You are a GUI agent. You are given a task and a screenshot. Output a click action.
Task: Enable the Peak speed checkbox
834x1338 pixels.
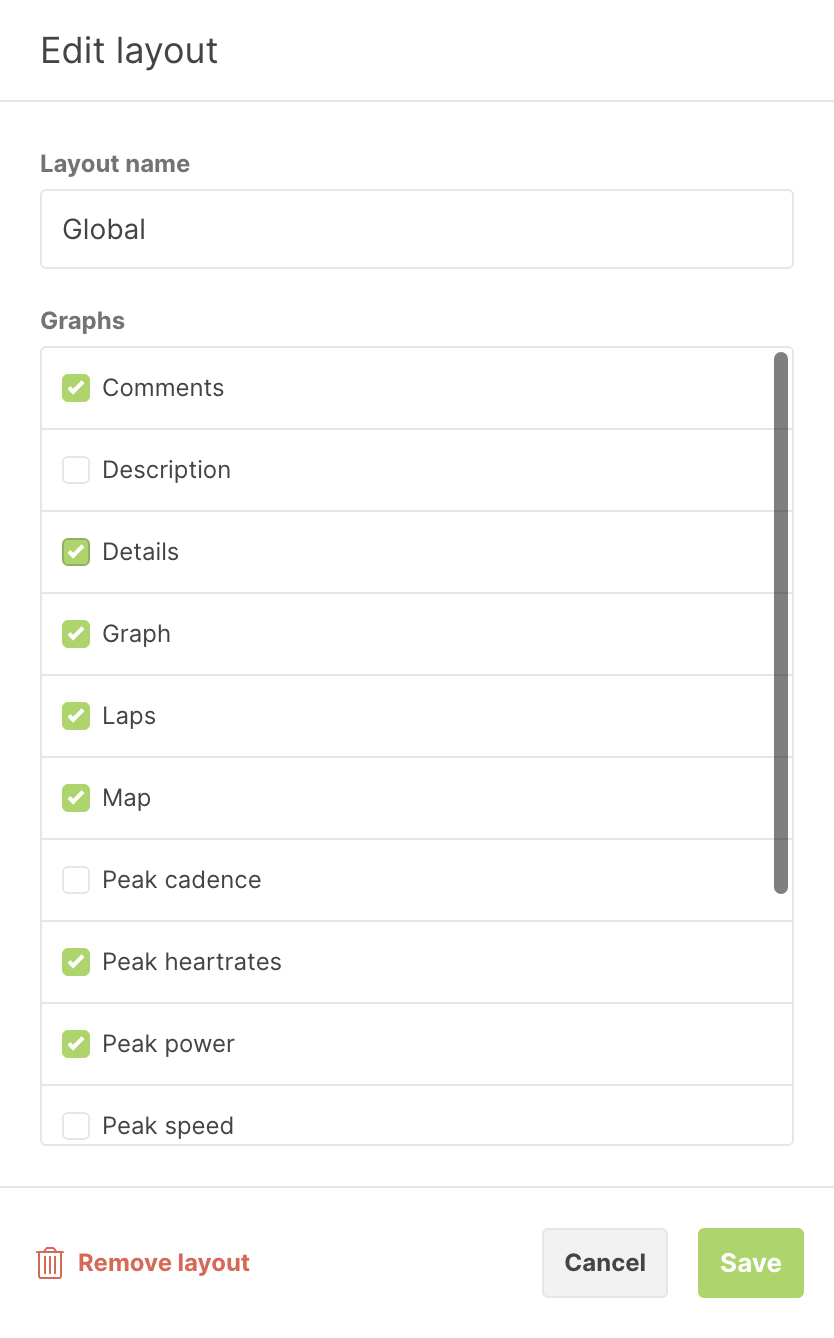(x=76, y=1126)
